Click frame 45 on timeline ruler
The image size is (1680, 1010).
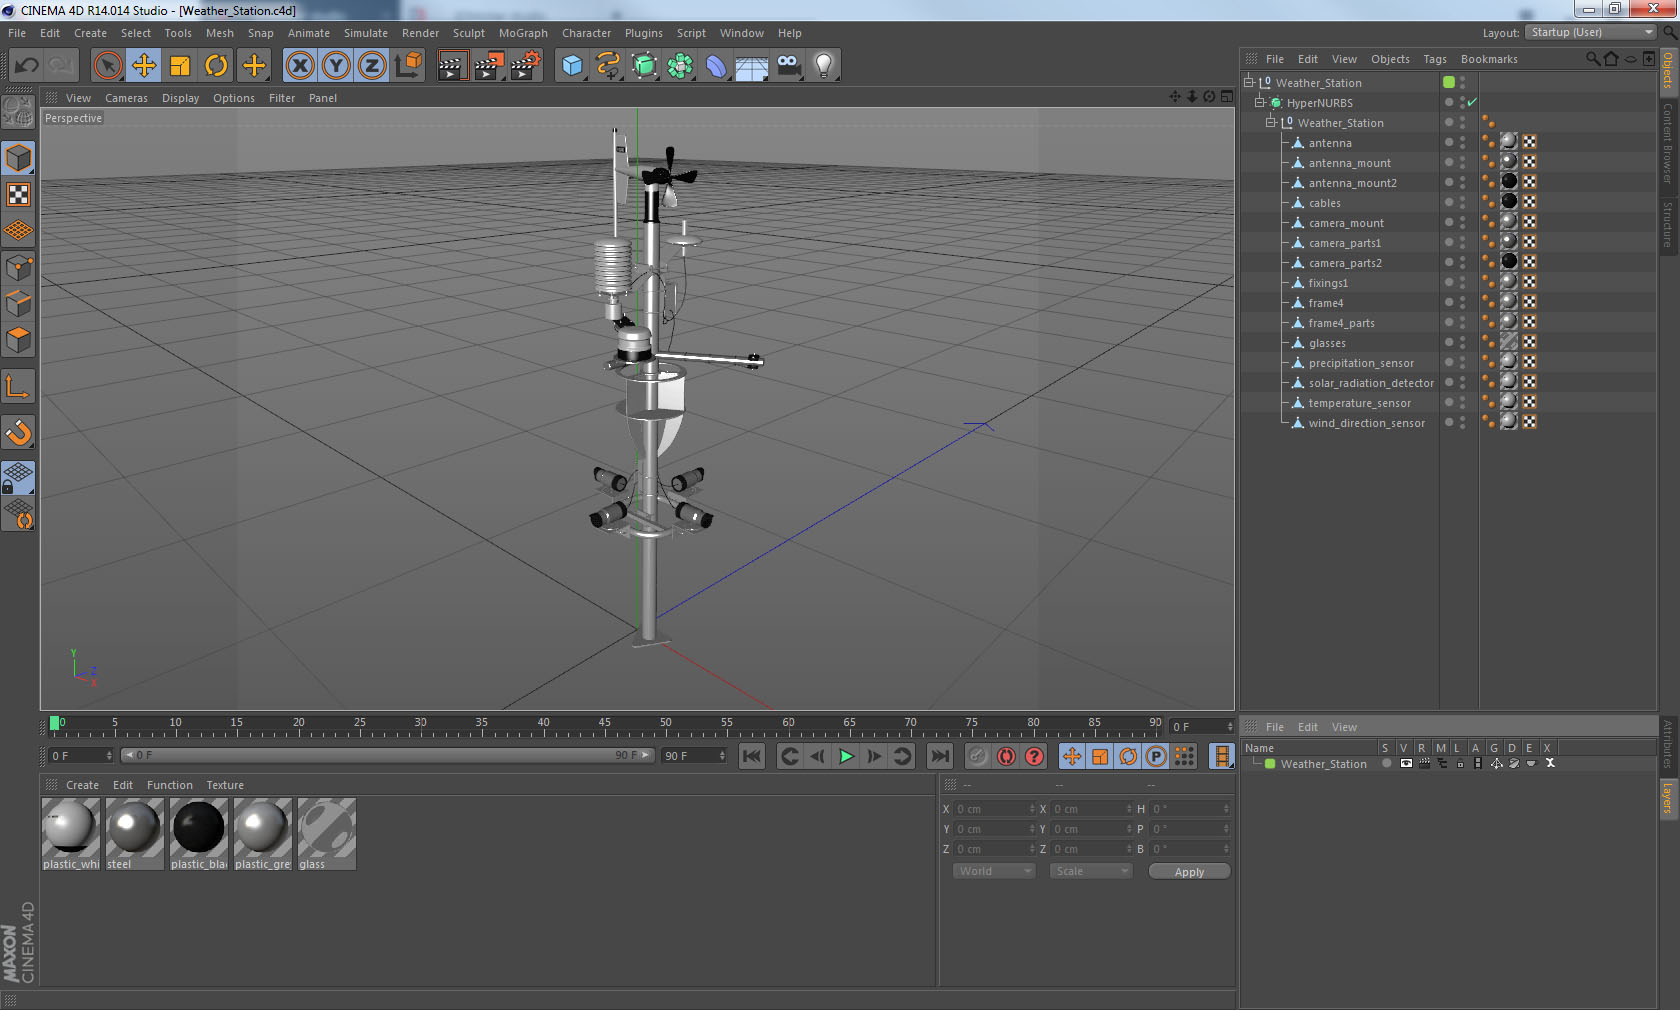tap(604, 724)
